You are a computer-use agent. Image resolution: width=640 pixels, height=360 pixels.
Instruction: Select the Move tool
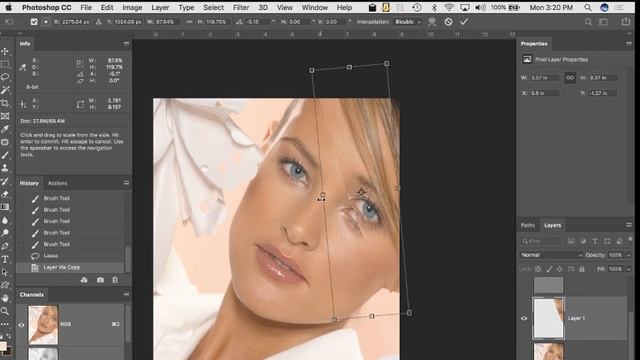5,51
